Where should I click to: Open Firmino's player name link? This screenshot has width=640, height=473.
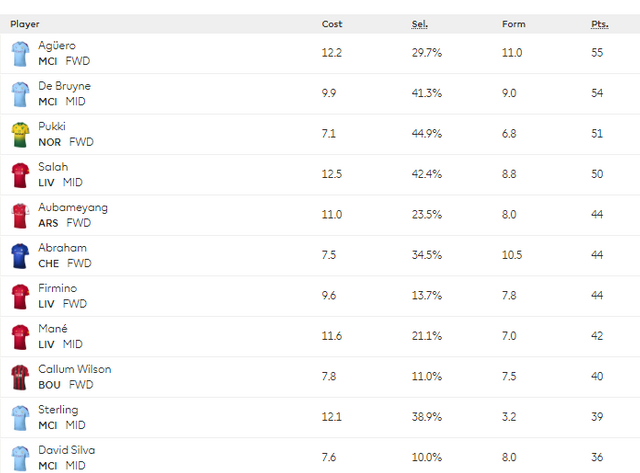click(58, 288)
